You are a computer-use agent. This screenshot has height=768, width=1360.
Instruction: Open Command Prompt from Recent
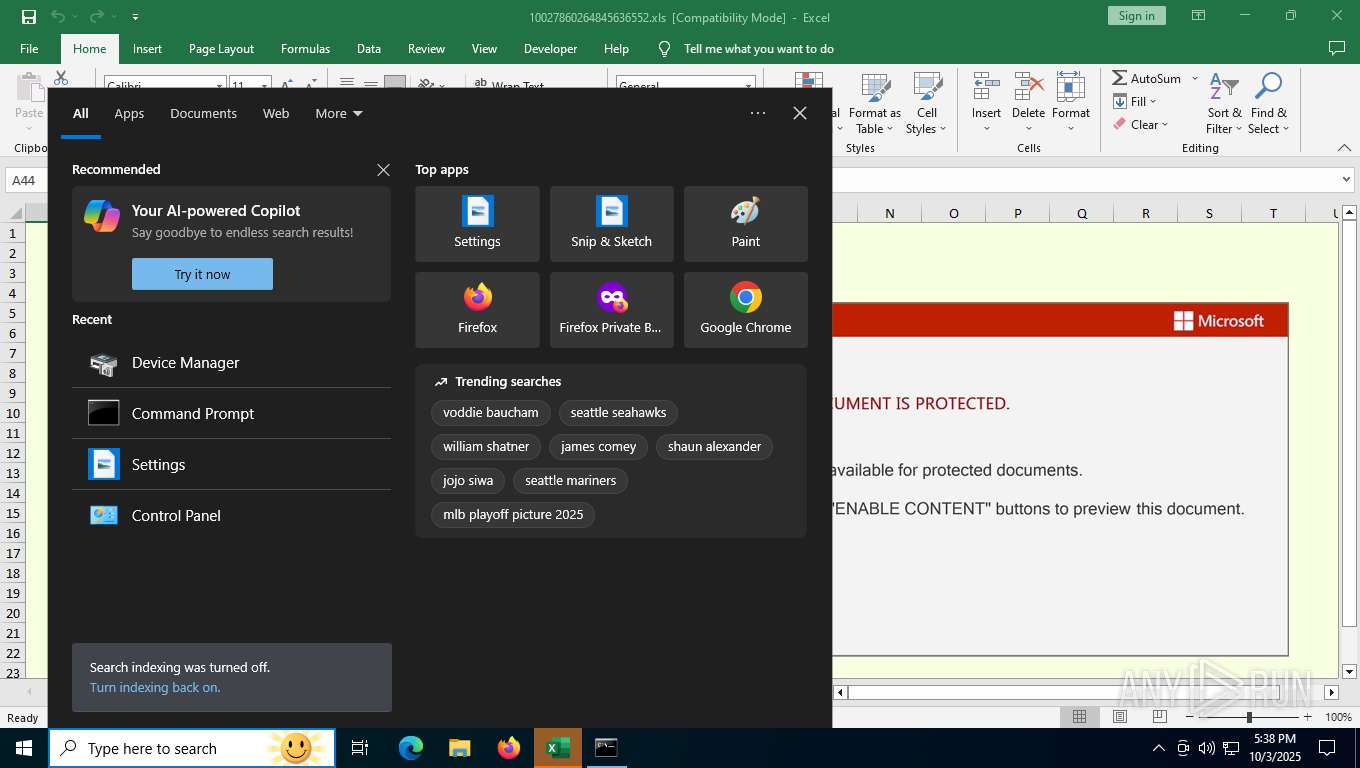[x=231, y=414]
